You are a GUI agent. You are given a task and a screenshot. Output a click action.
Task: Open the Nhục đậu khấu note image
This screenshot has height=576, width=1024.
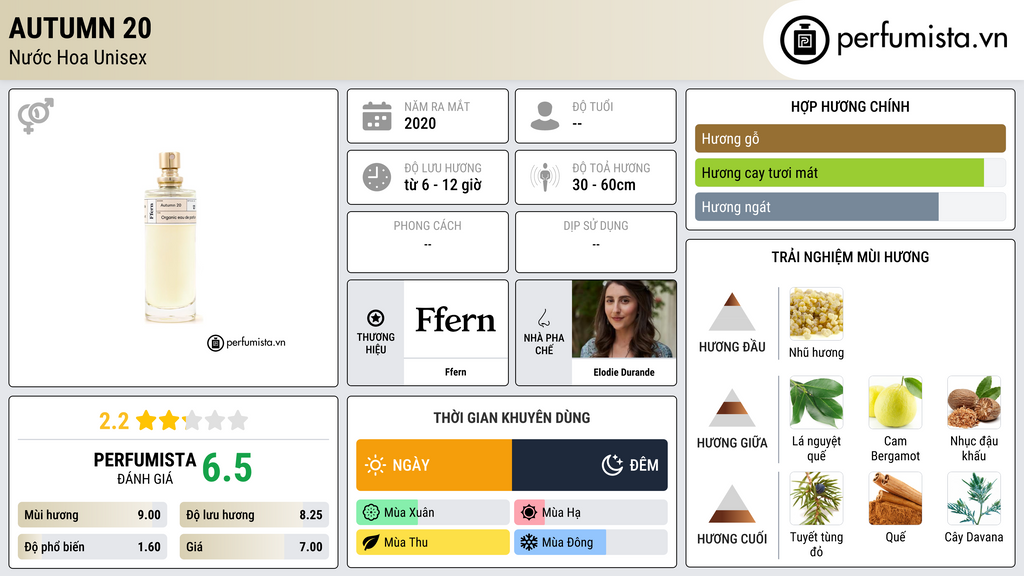coord(974,402)
